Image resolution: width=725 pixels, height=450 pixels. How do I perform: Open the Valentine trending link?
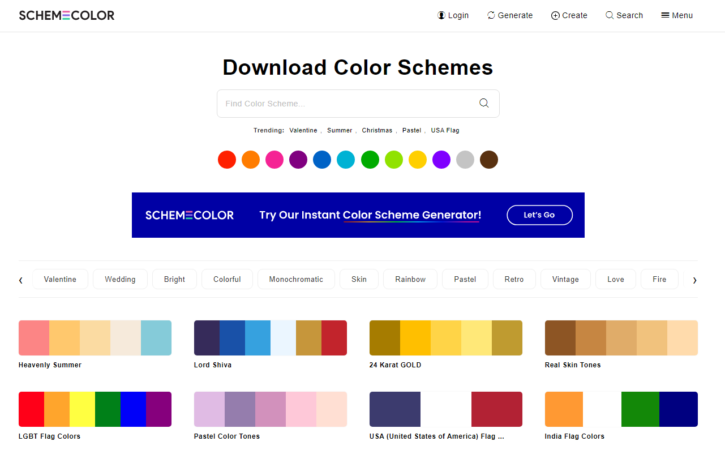click(303, 130)
